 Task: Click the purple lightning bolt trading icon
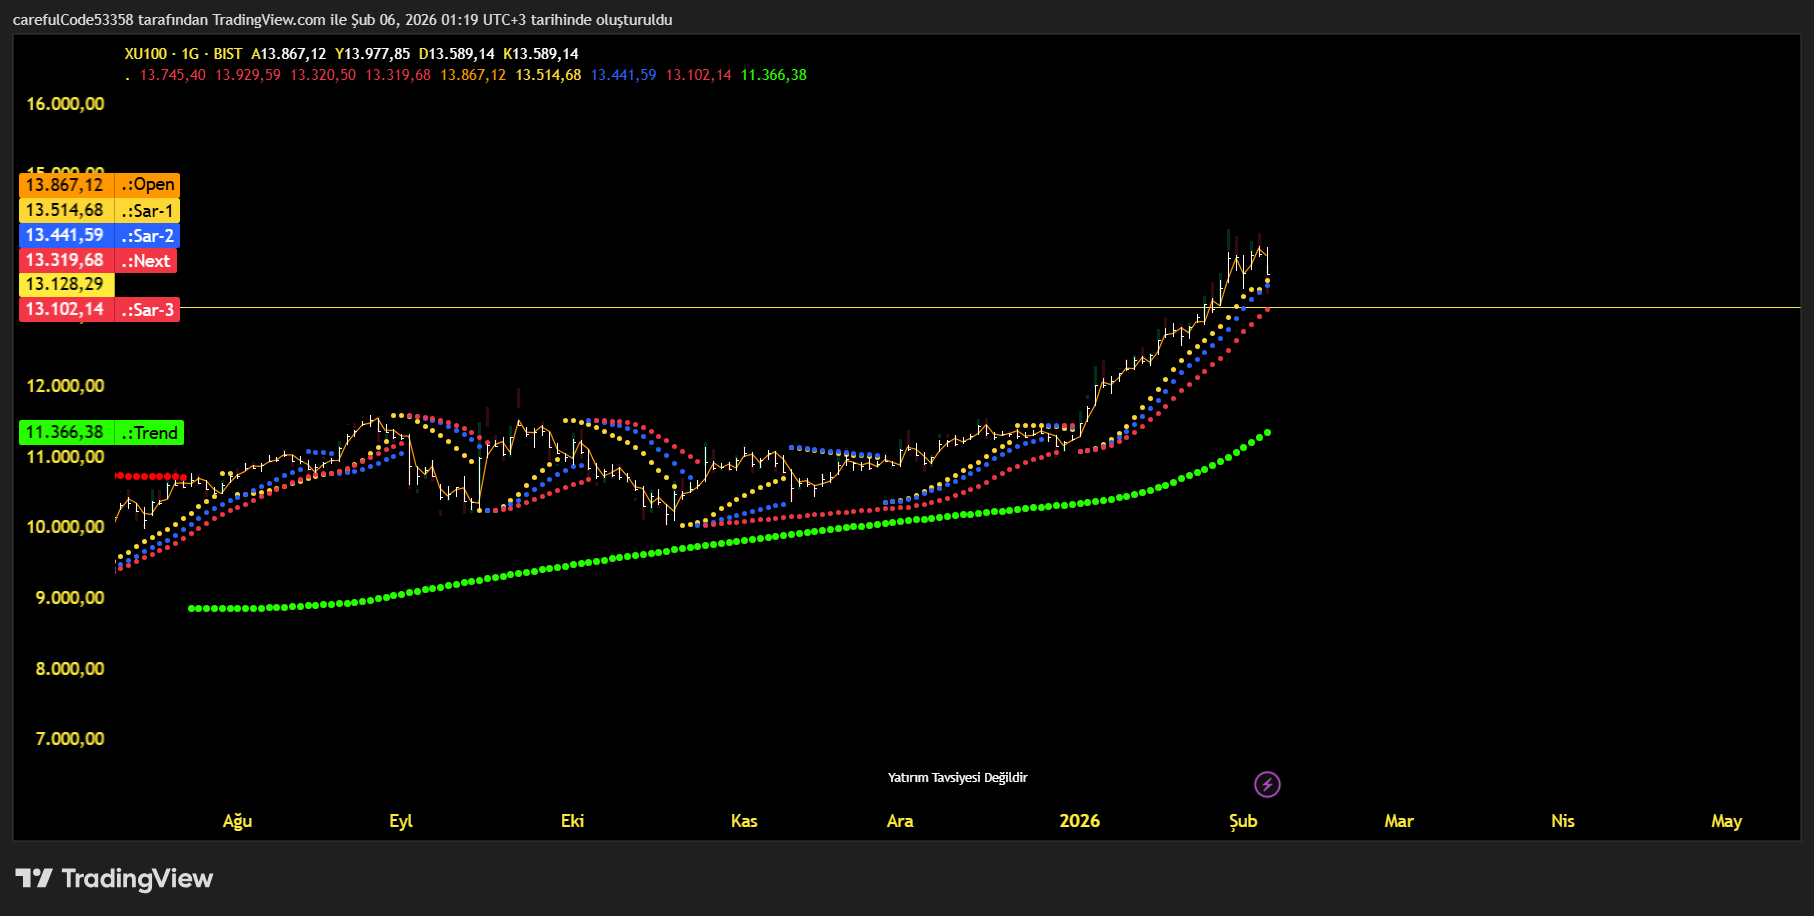1266,784
